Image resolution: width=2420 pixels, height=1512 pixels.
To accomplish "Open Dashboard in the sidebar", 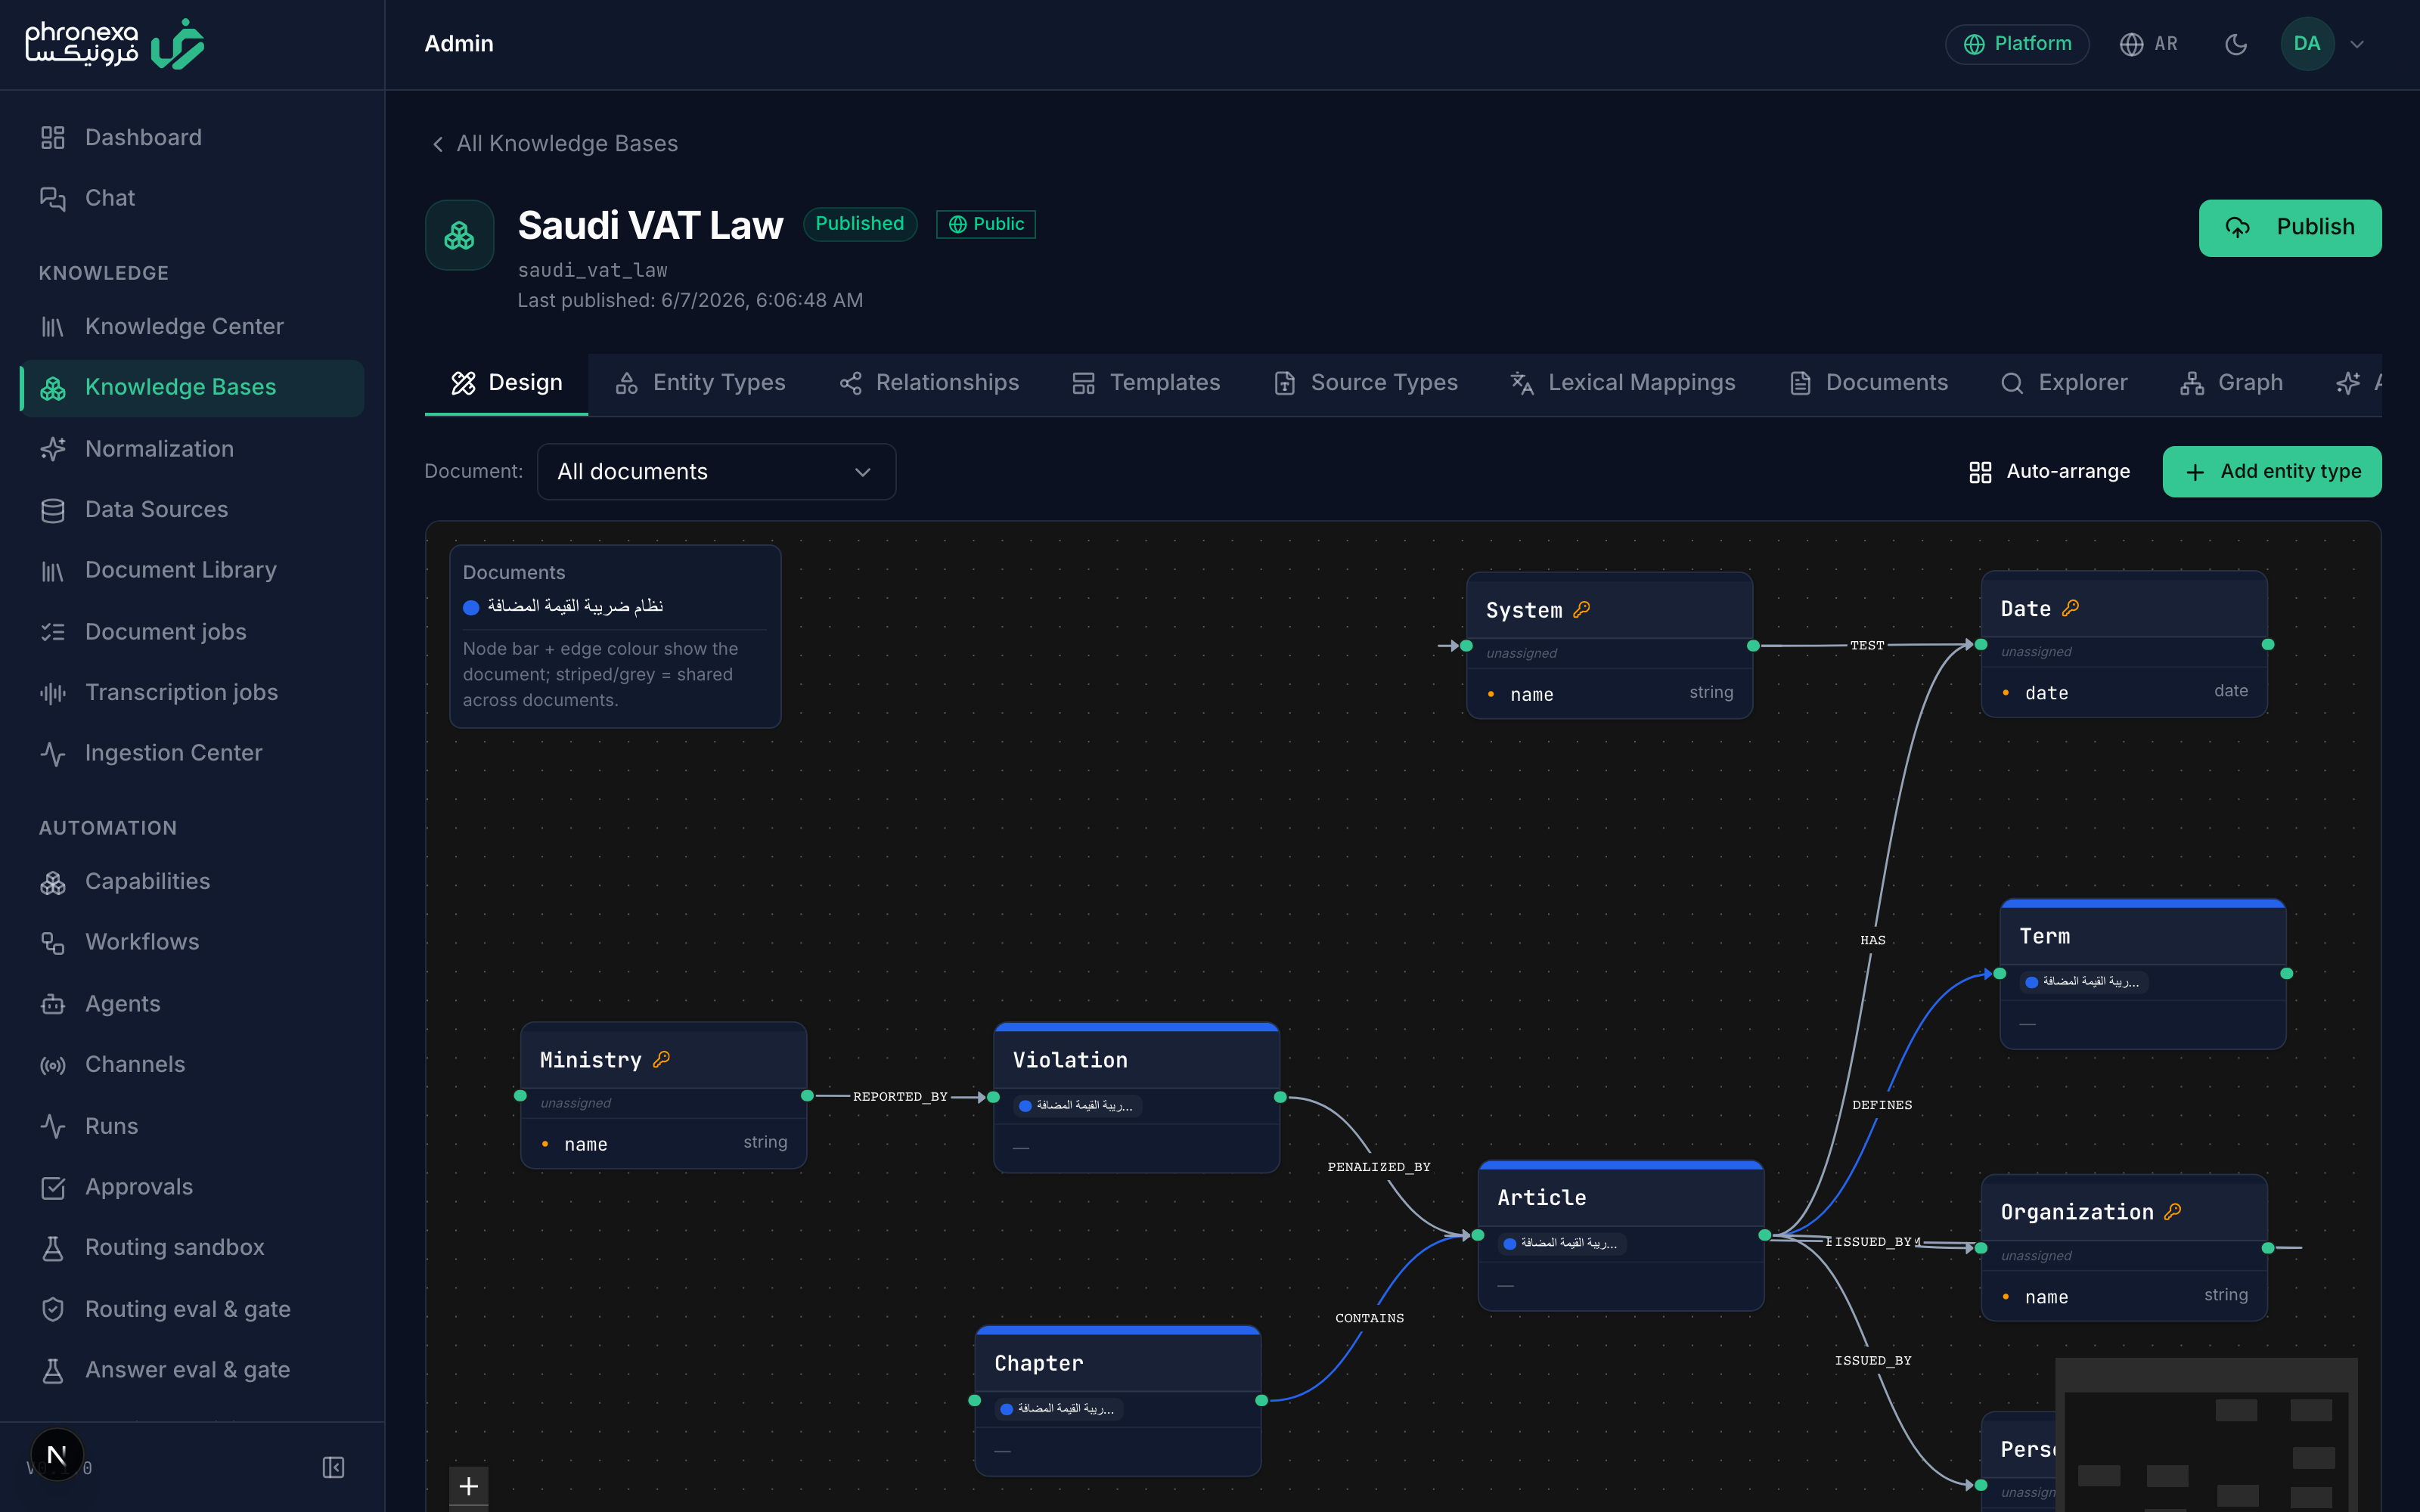I will pos(191,137).
